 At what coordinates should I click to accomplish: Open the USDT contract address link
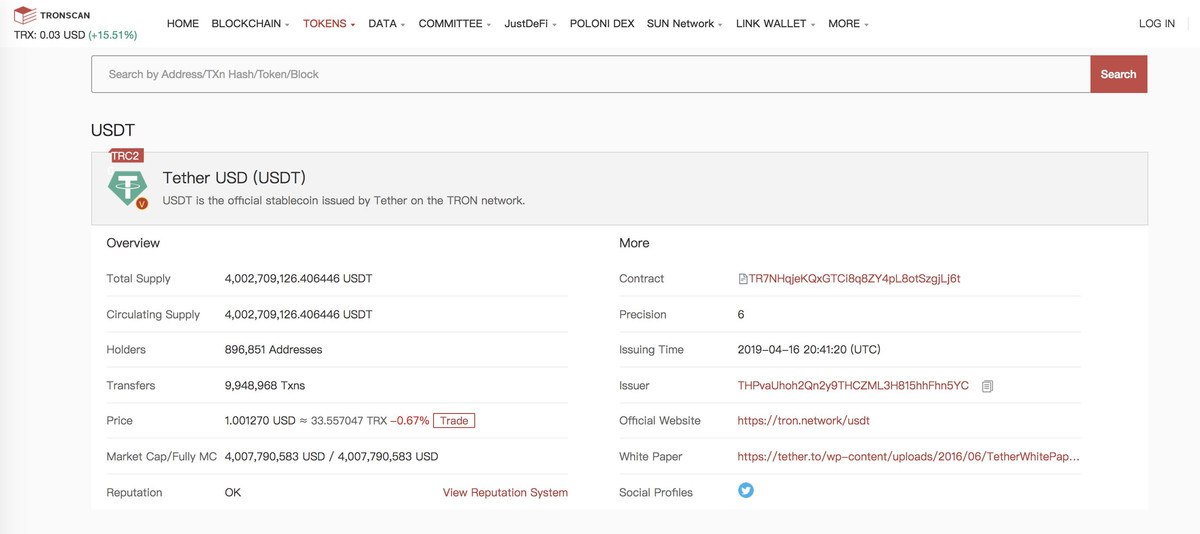click(x=854, y=279)
